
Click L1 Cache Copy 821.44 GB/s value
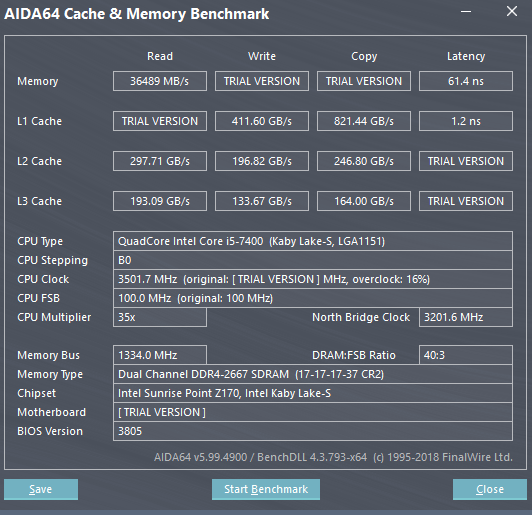364,121
